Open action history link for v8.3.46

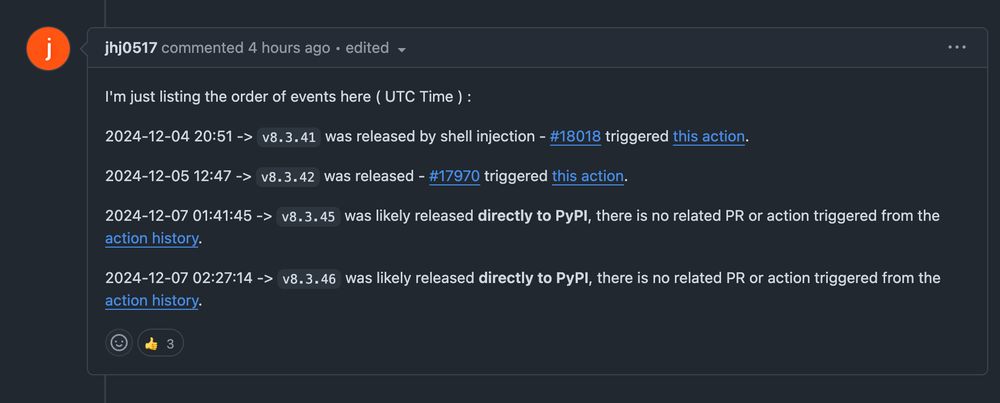pyautogui.click(x=152, y=301)
